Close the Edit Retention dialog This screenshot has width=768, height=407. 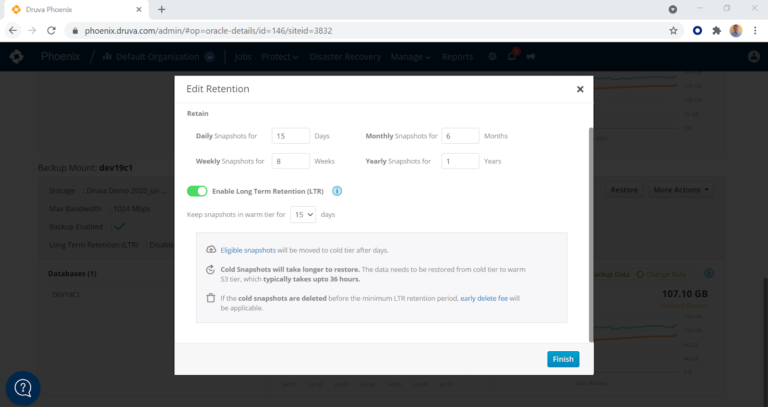(580, 89)
